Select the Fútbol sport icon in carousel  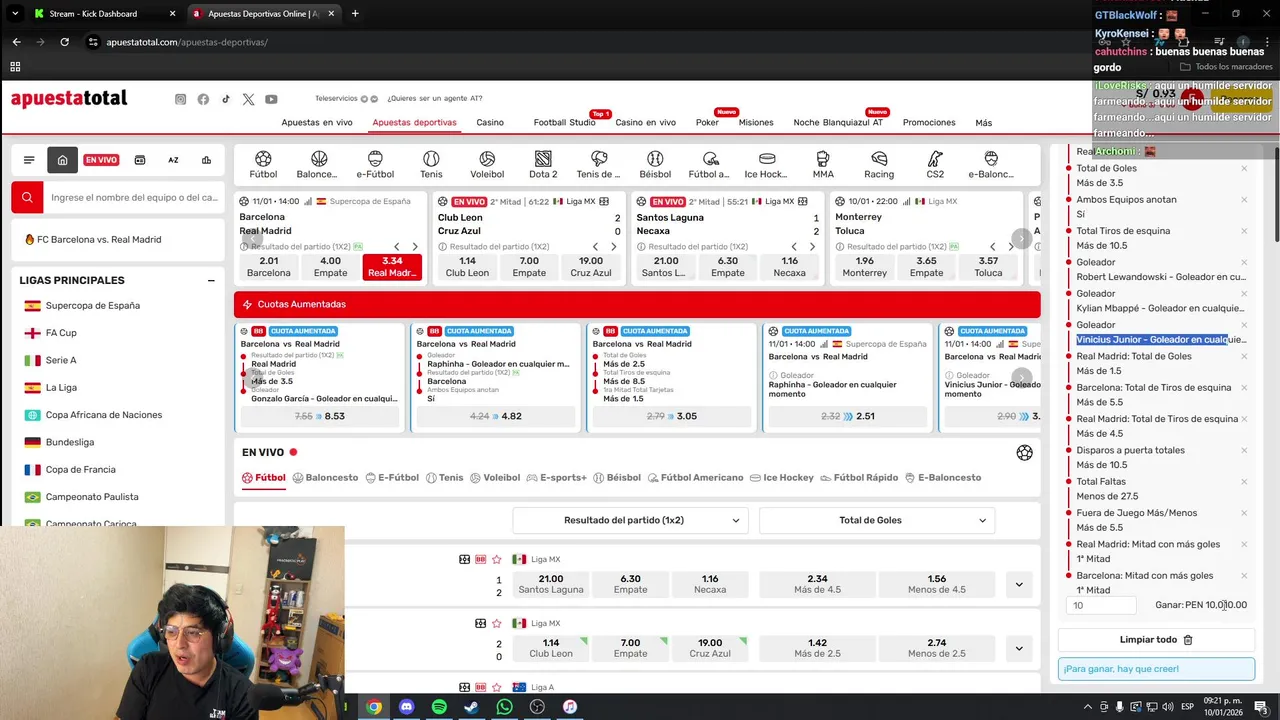tap(263, 165)
